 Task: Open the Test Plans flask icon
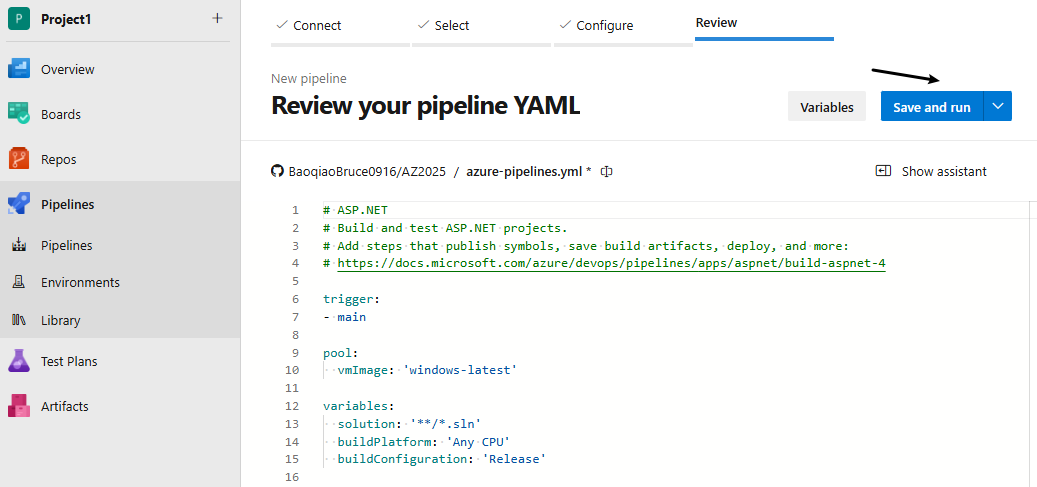[20, 361]
